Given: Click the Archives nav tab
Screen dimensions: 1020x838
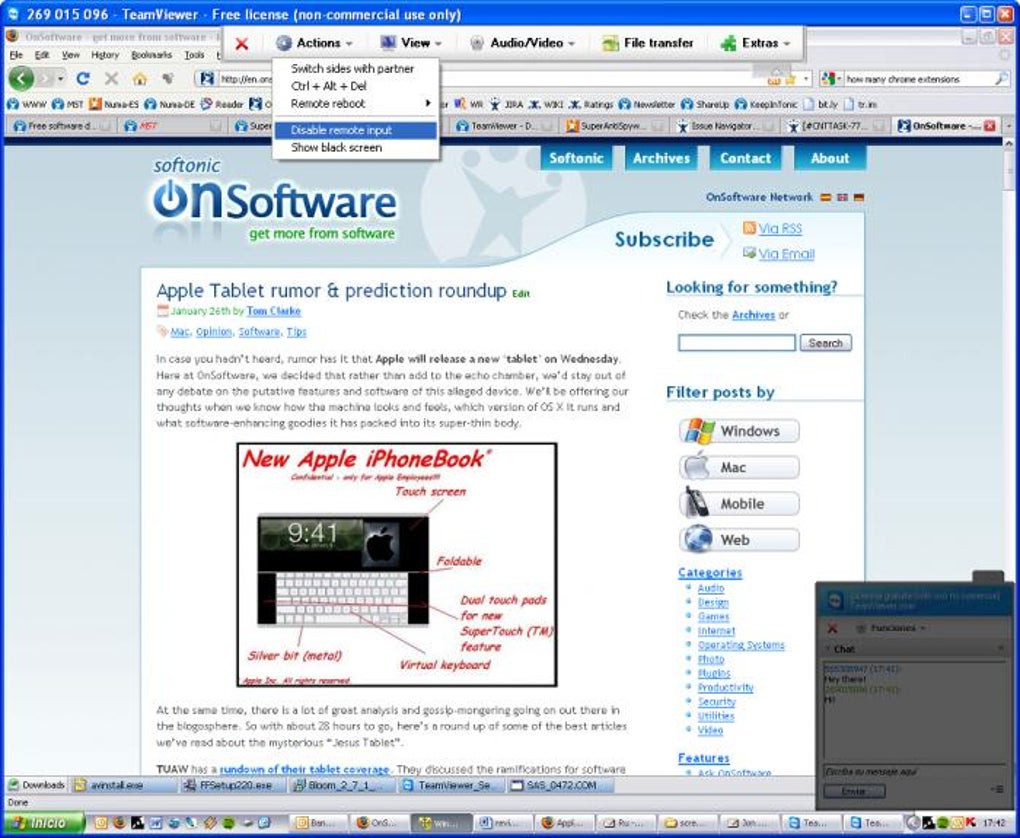Looking at the screenshot, I should coord(661,158).
